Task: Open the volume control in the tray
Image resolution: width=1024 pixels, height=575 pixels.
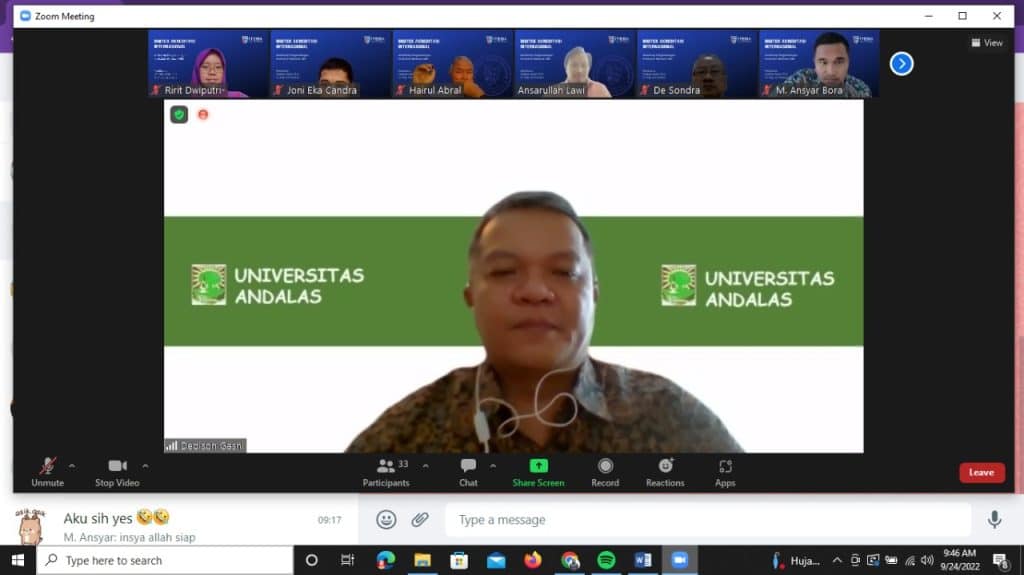Action: pos(927,561)
